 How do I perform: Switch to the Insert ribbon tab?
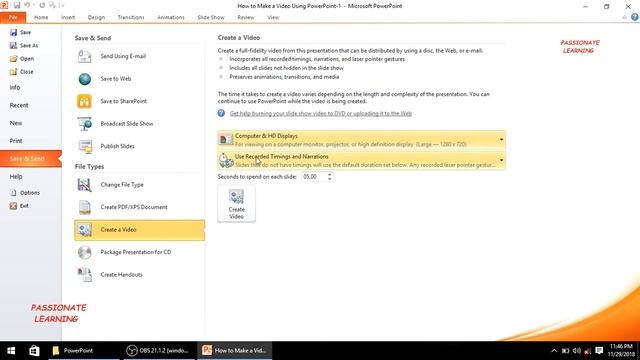(68, 18)
